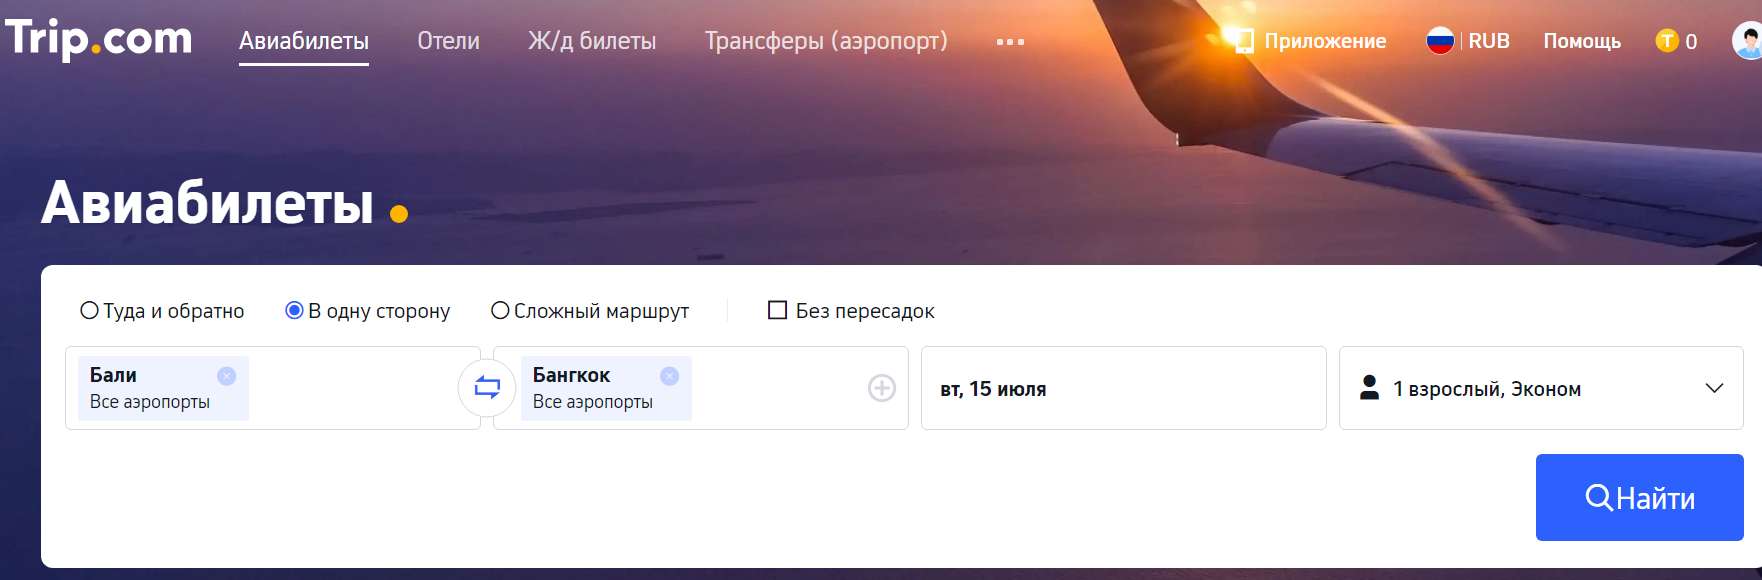Enable the Без пересадок checkbox

point(777,310)
